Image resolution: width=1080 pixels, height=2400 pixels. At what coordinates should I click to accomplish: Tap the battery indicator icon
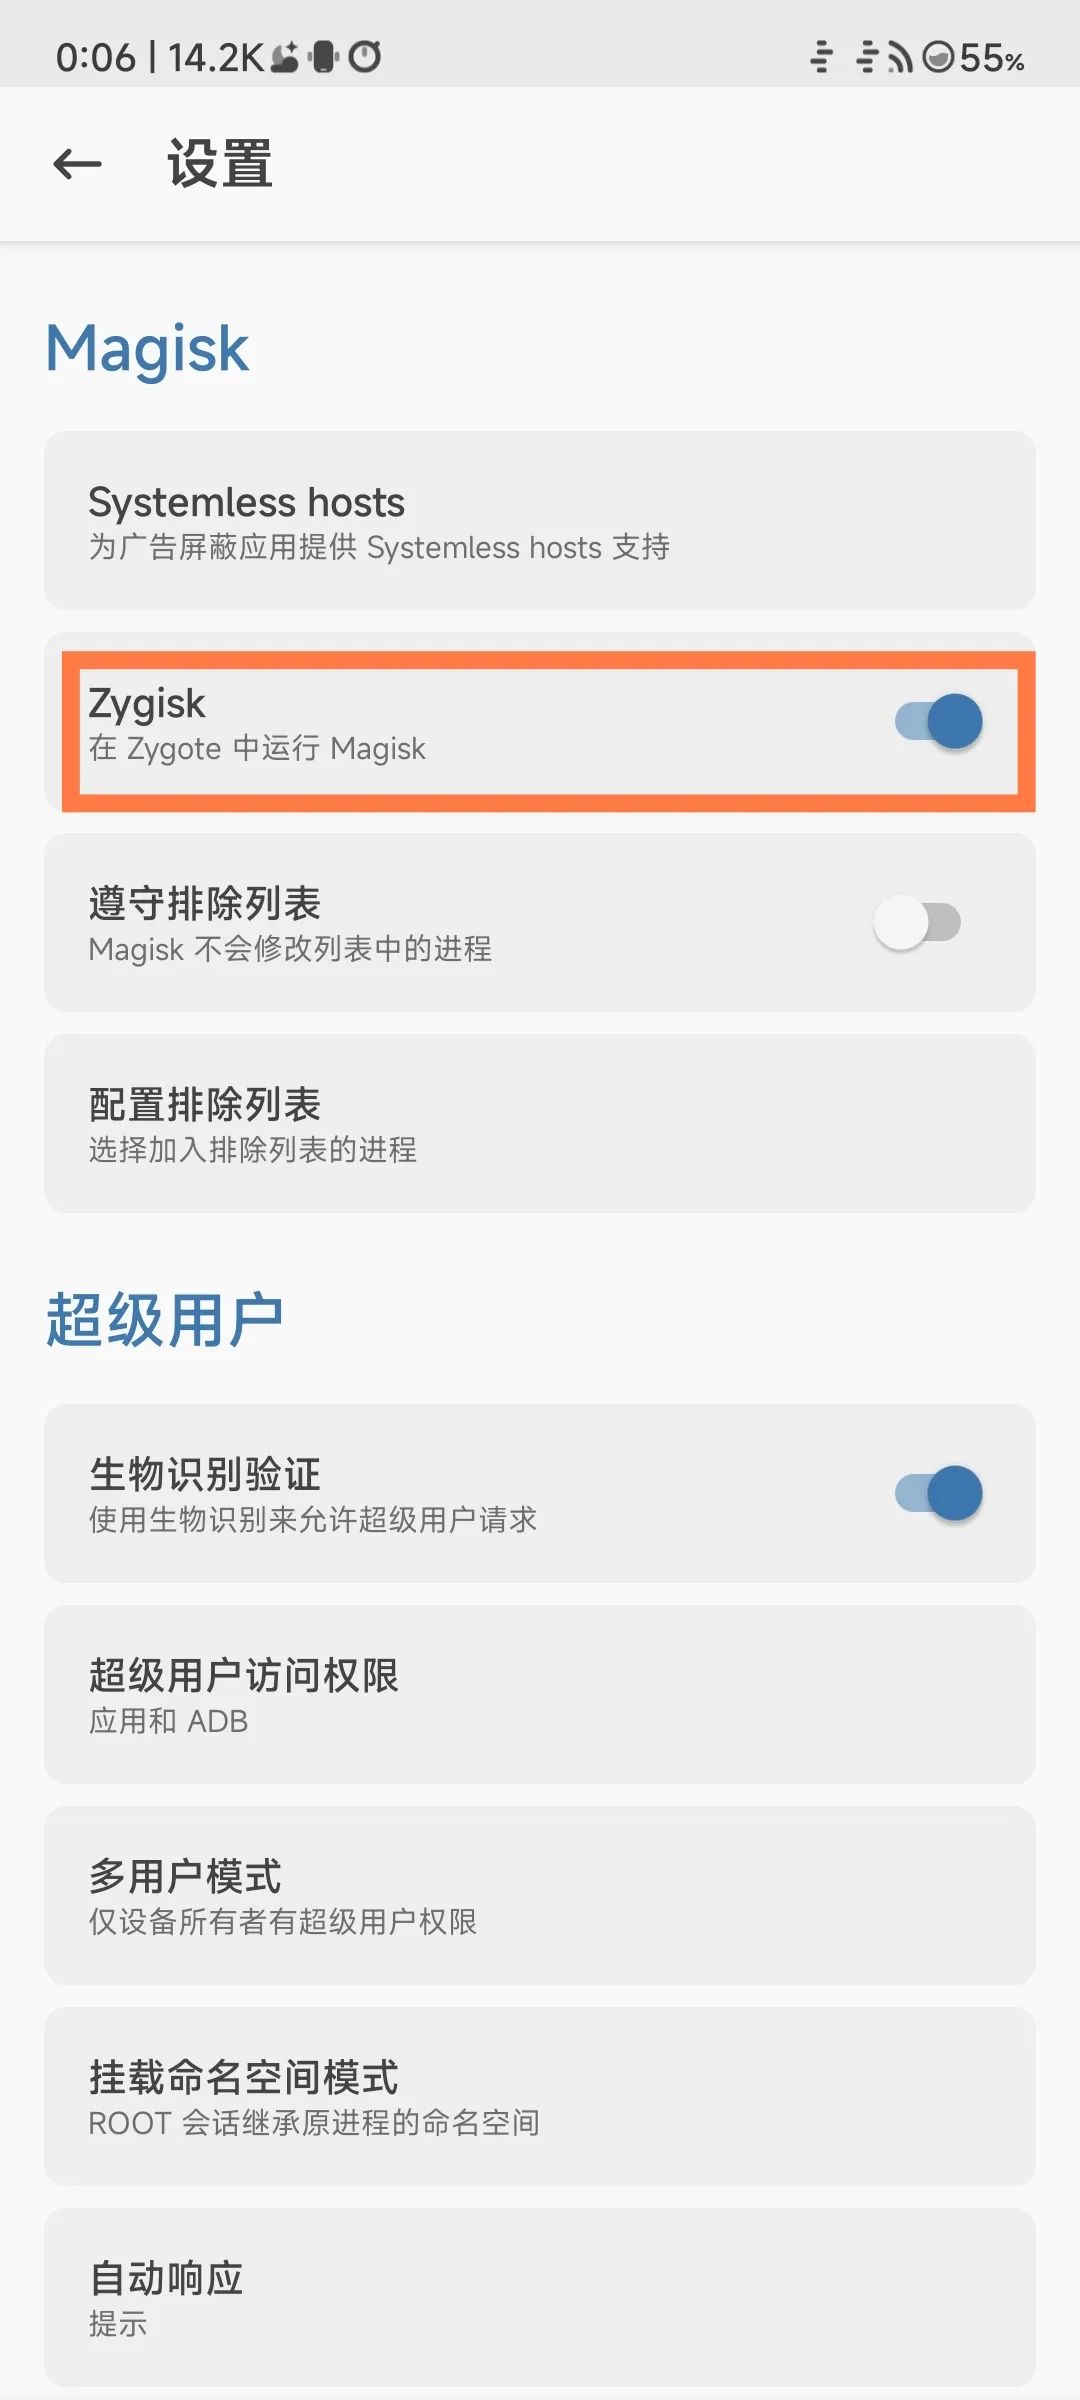939,58
